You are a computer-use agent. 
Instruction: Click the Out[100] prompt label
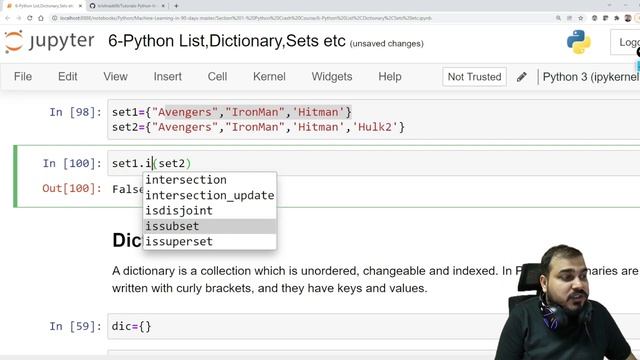pyautogui.click(x=72, y=189)
